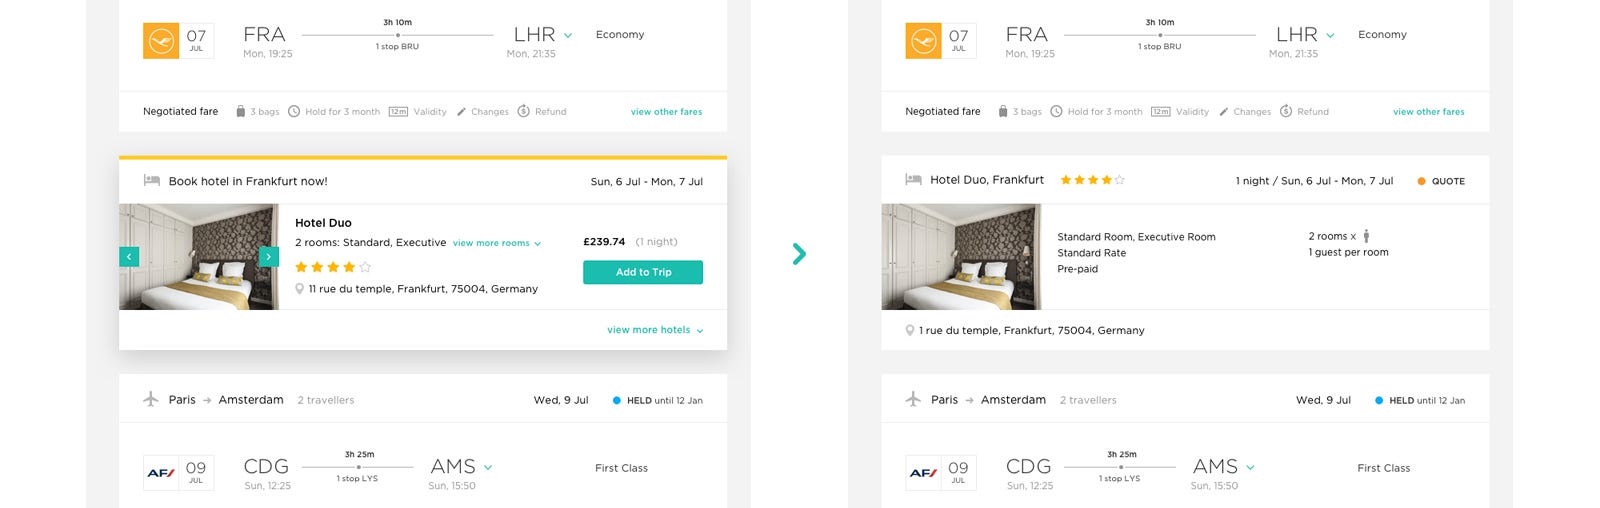
Task: Show previous hotel photo with left arrow
Action: point(129,257)
